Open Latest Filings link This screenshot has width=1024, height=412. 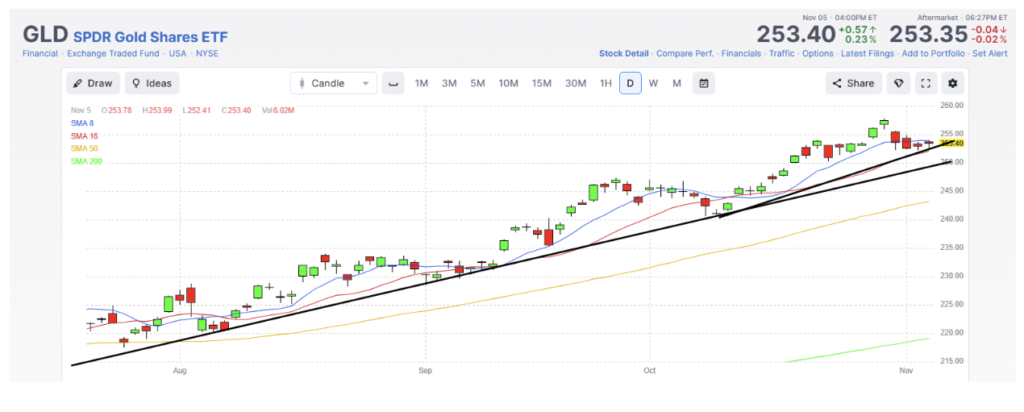pyautogui.click(x=867, y=54)
